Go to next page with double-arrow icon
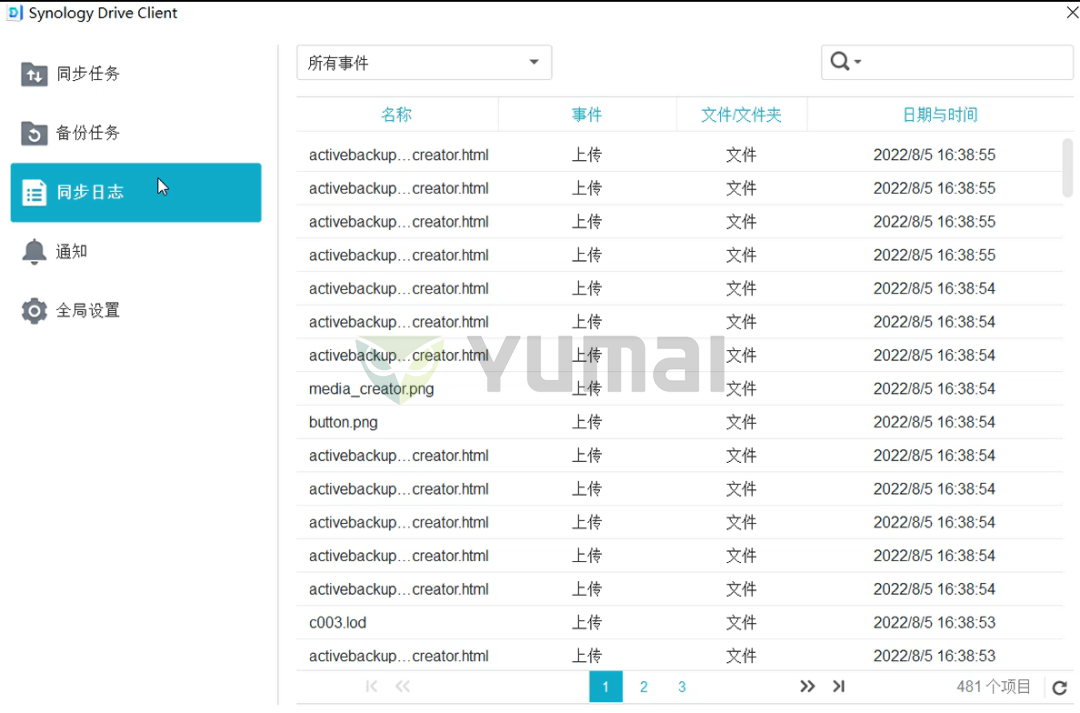Screen dimensions: 1080x713 (807, 686)
